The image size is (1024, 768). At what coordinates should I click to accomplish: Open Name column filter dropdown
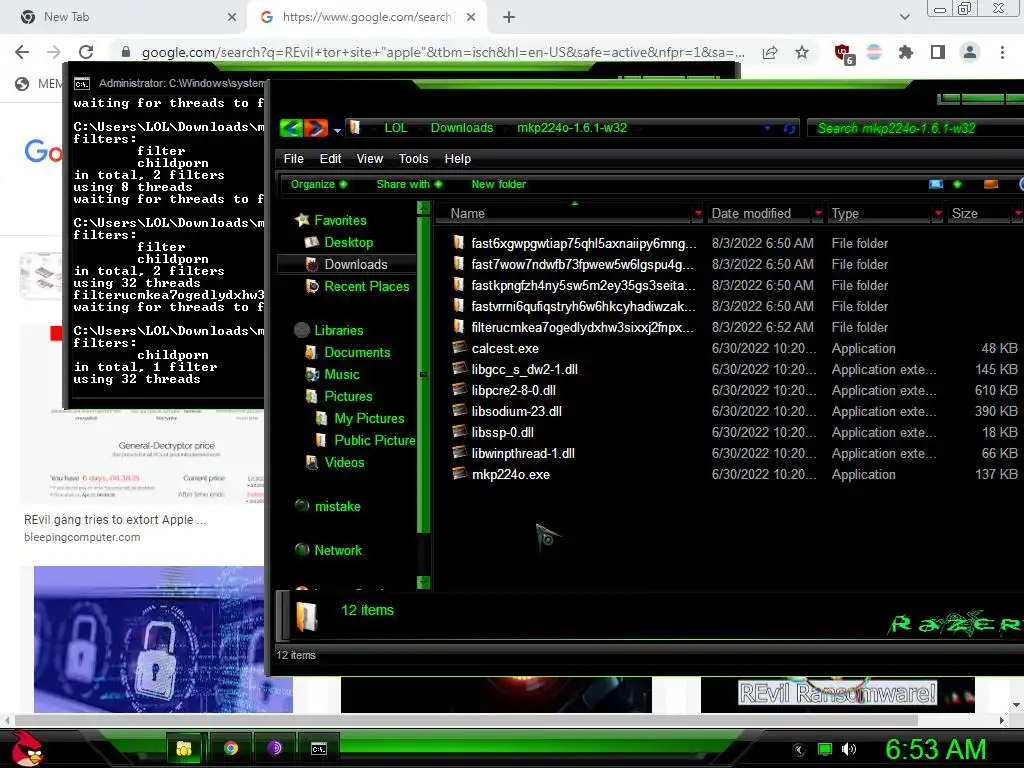click(698, 214)
